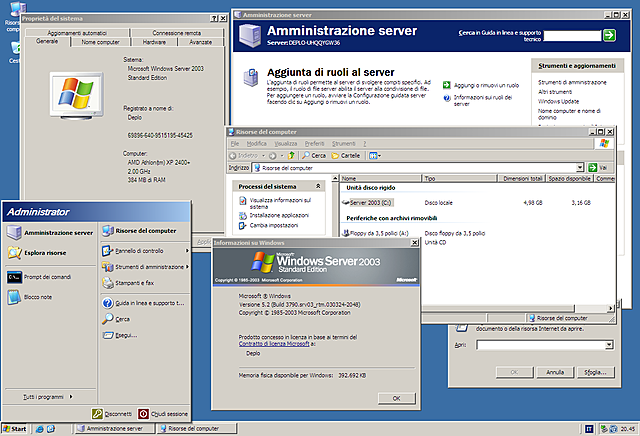Click the Disconnetti button in Start menu
The width and height of the screenshot is (640, 436).
(x=112, y=414)
